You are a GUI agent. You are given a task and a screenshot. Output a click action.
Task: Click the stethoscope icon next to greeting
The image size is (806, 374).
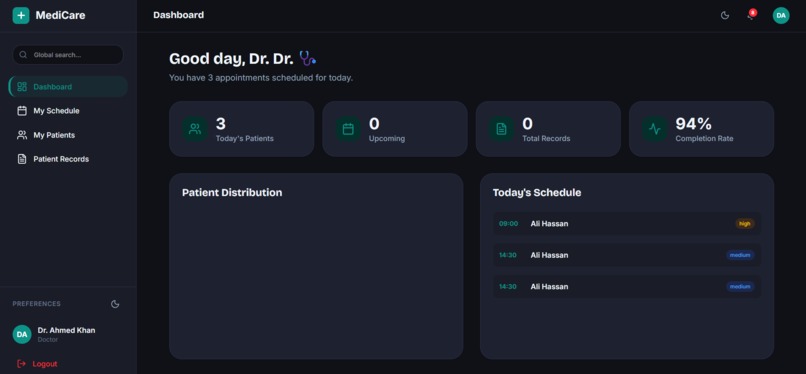pyautogui.click(x=307, y=59)
